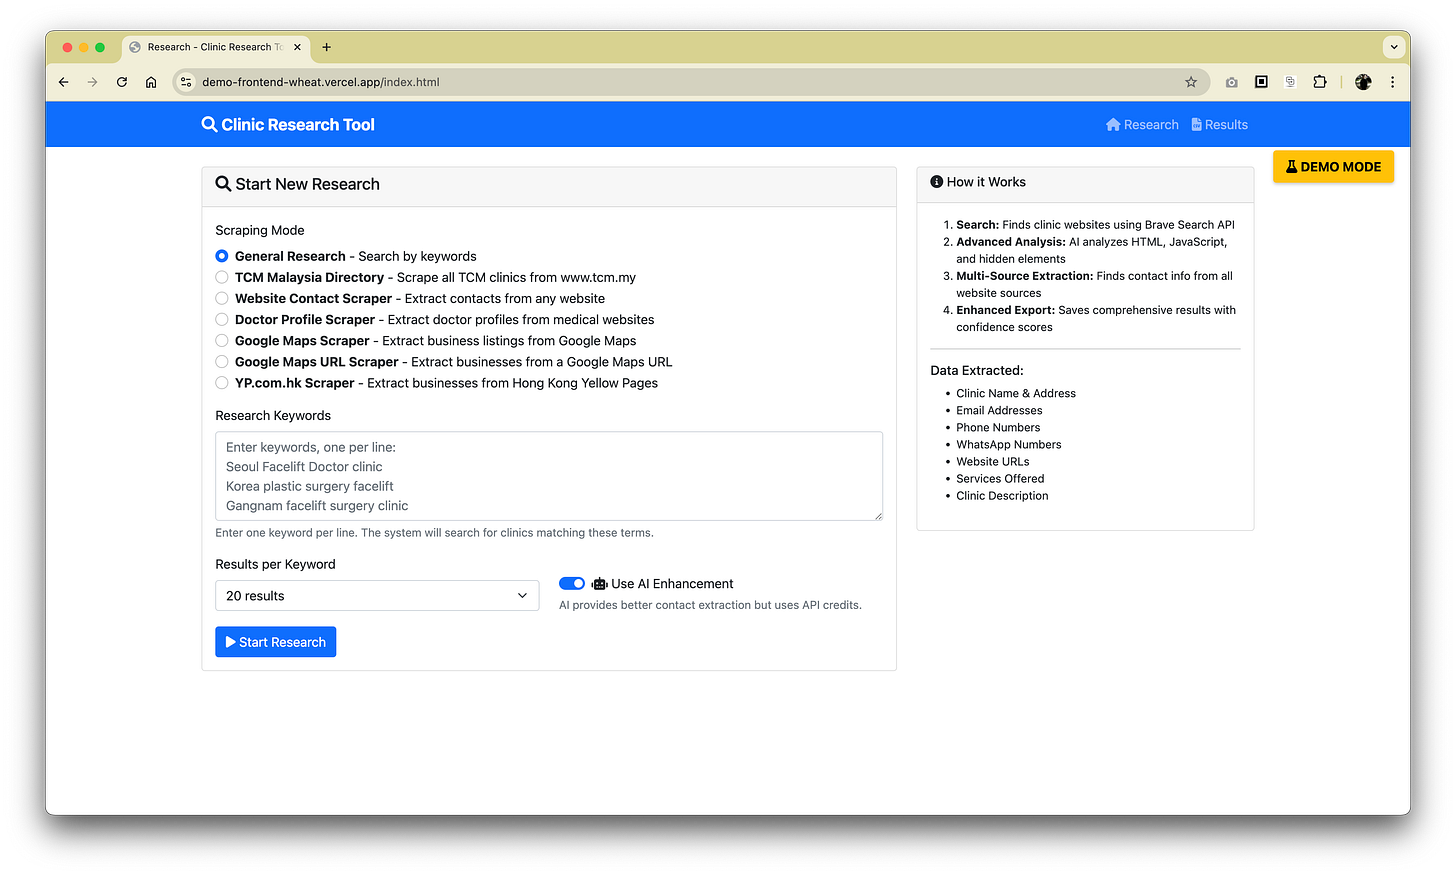Viewport: 1456px width, 875px height.
Task: Click the robot icon beside AI Enhancement
Action: (x=599, y=584)
